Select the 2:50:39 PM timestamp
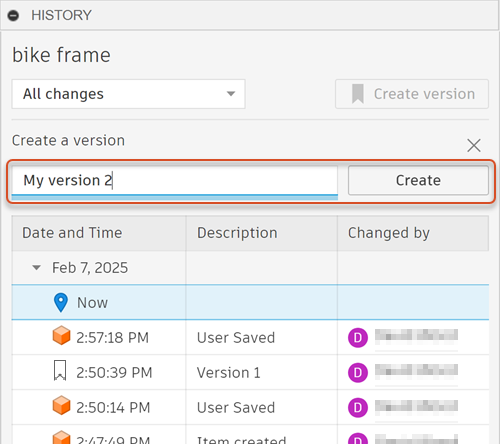 pos(114,373)
